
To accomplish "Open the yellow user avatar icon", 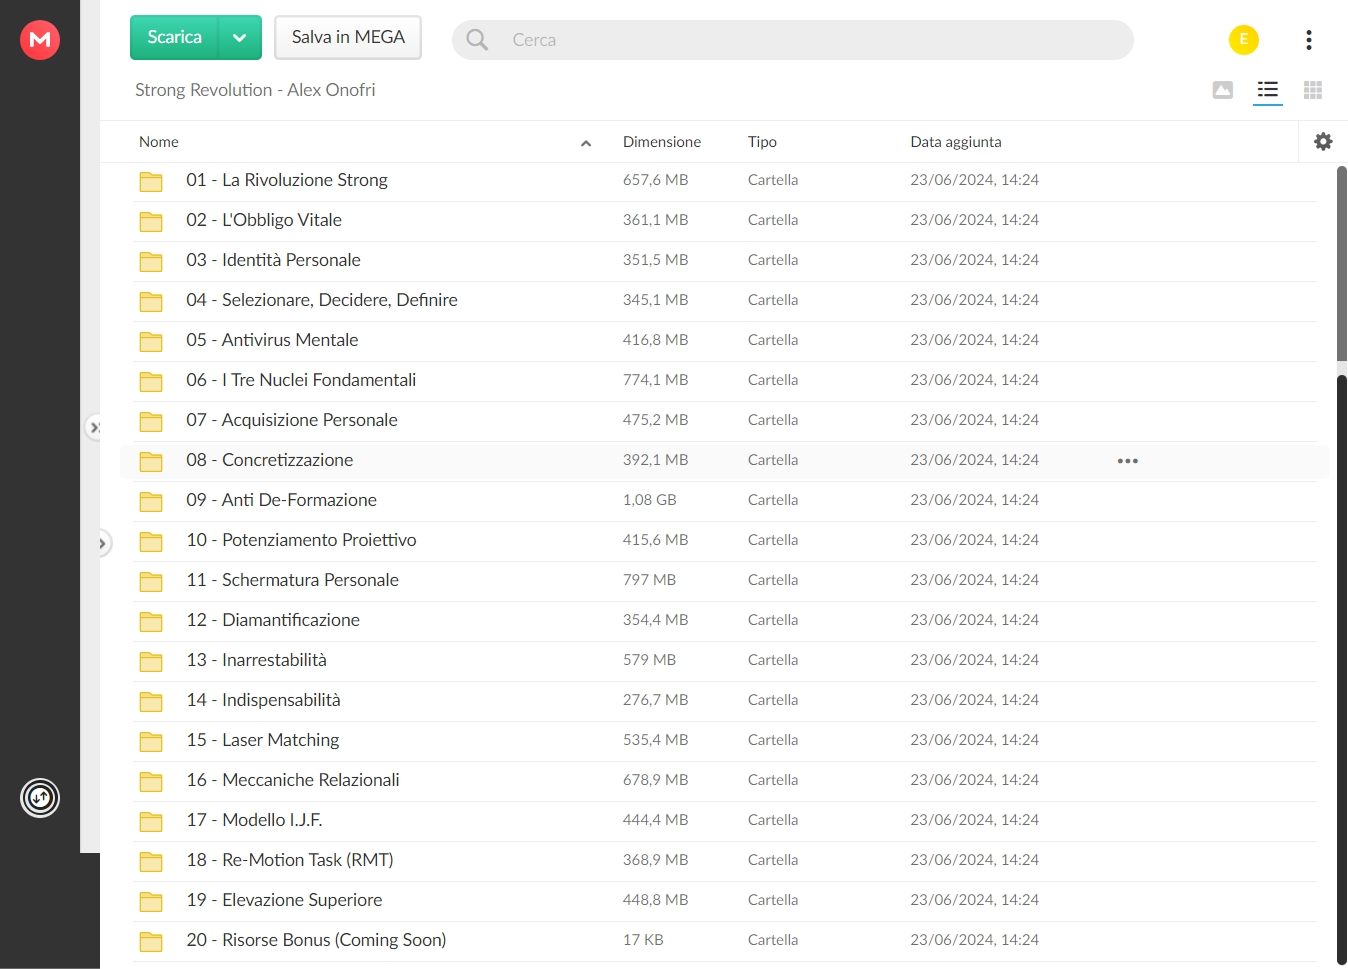I will [1243, 40].
